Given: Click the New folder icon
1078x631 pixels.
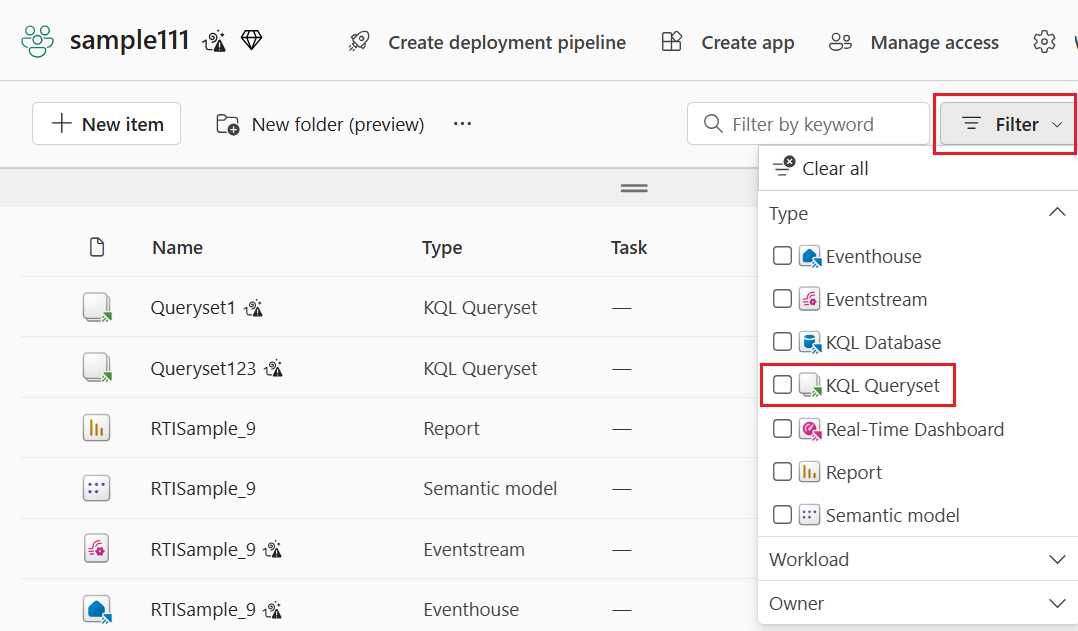Looking at the screenshot, I should pos(228,124).
